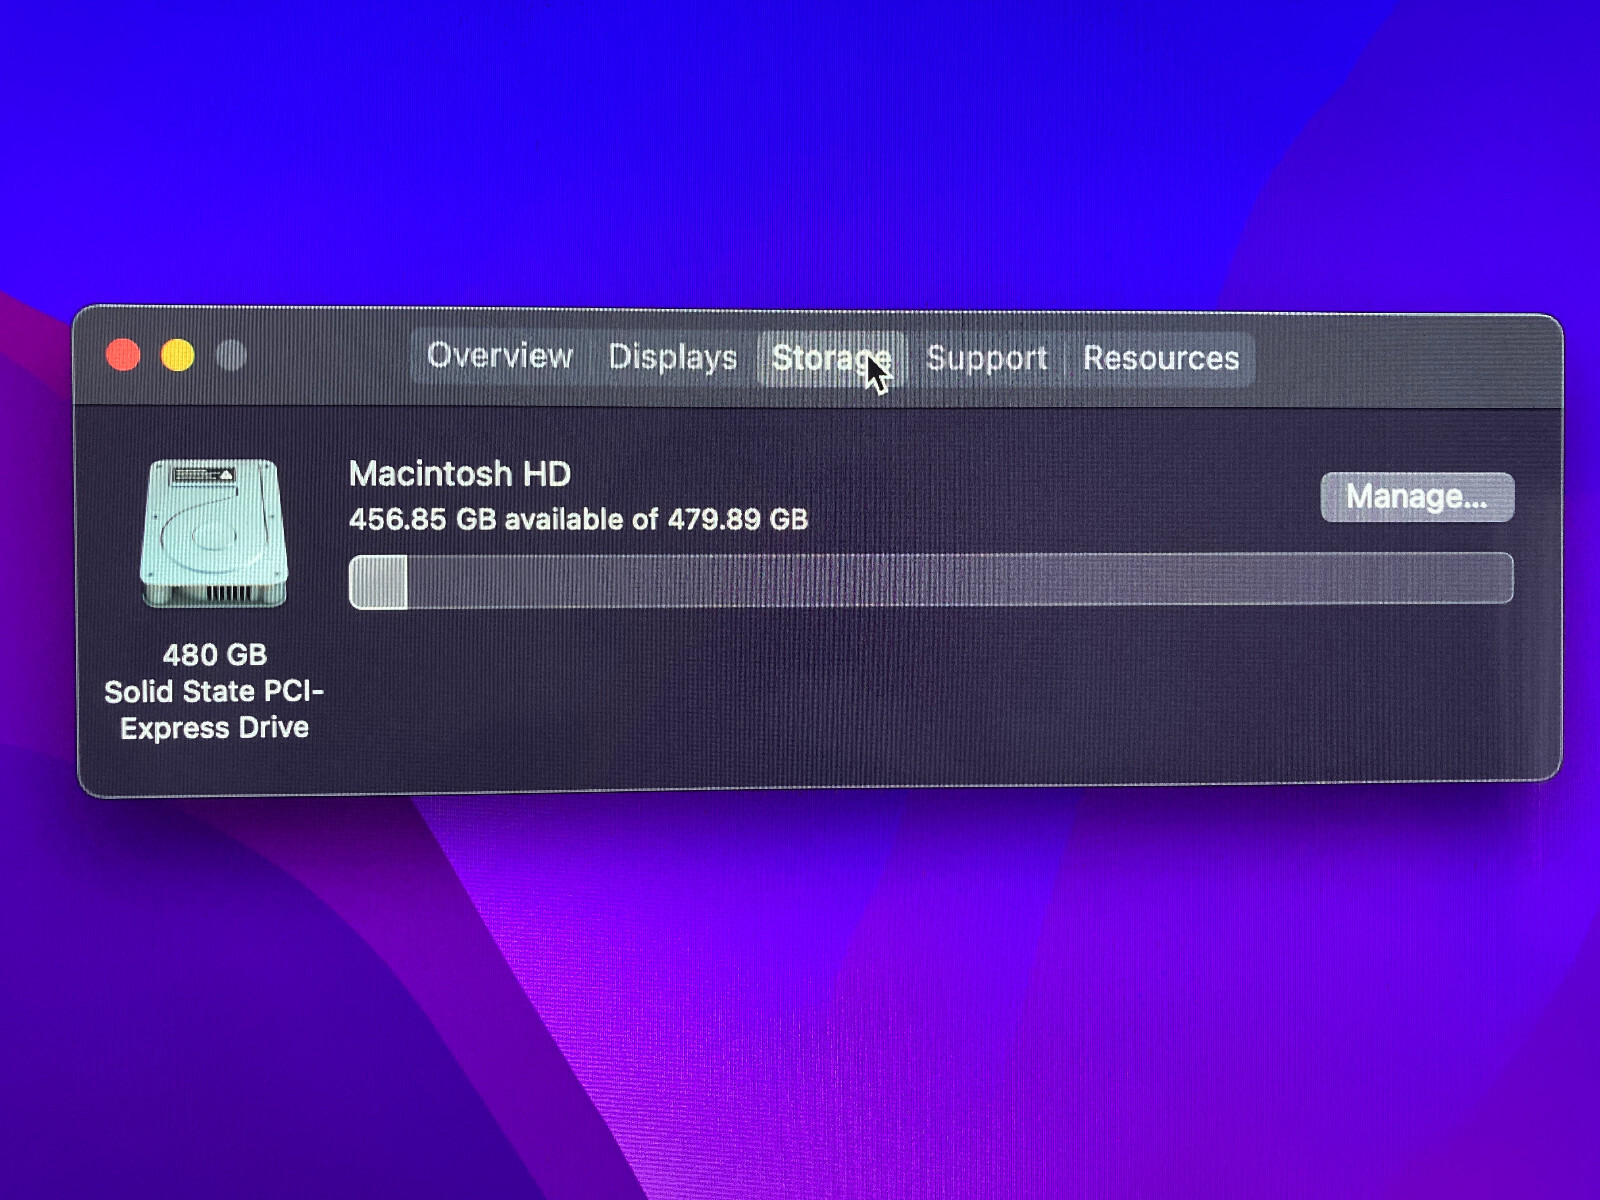Switch to the Overview tab
The width and height of the screenshot is (1600, 1200).
[499, 356]
